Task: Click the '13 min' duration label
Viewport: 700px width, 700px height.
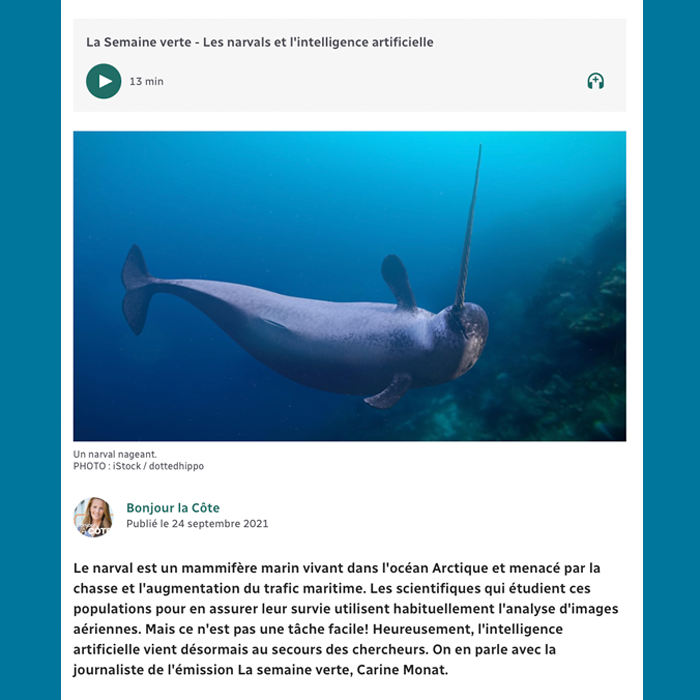Action: click(x=146, y=82)
